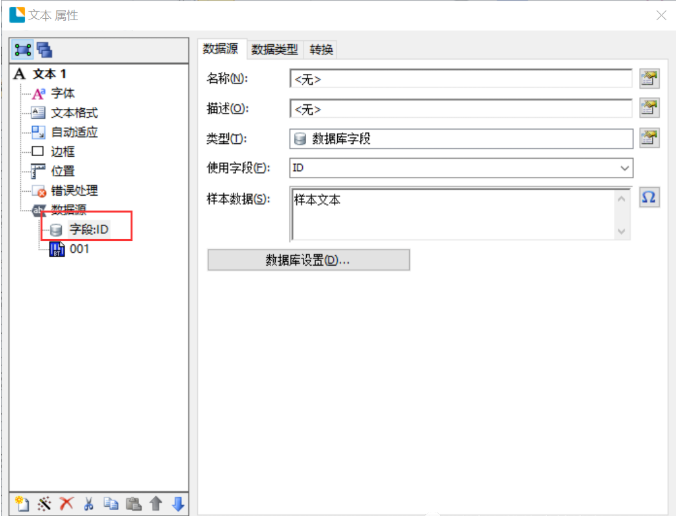This screenshot has width=676, height=516.
Task: Select 字体 in the property tree
Action: 63,93
